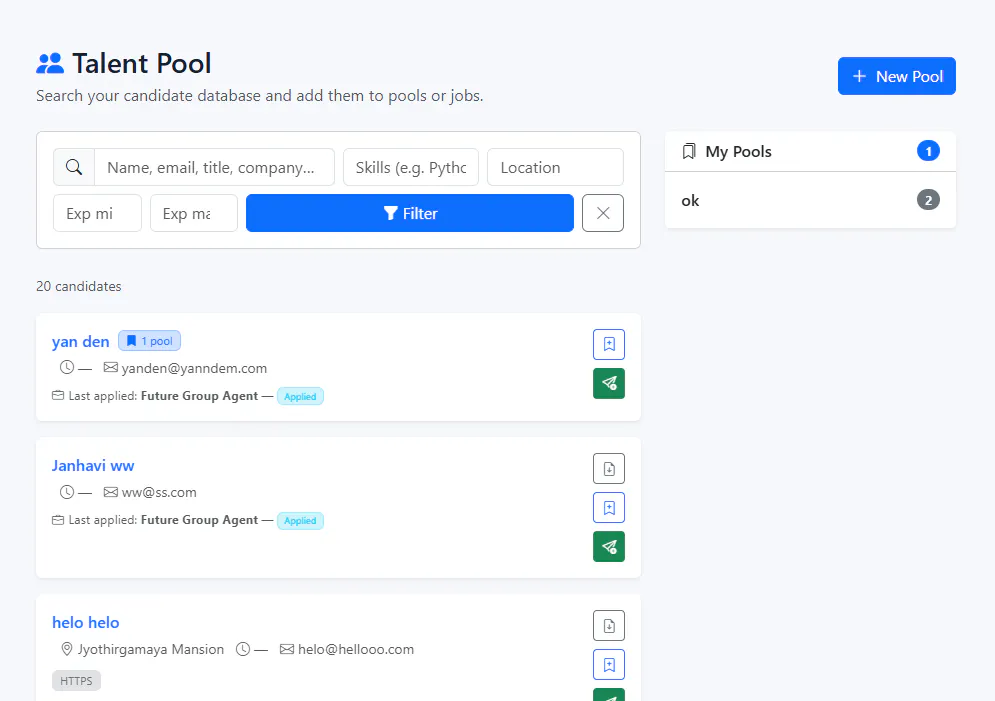The width and height of the screenshot is (995, 701).
Task: Send yan den to a job
Action: click(609, 383)
